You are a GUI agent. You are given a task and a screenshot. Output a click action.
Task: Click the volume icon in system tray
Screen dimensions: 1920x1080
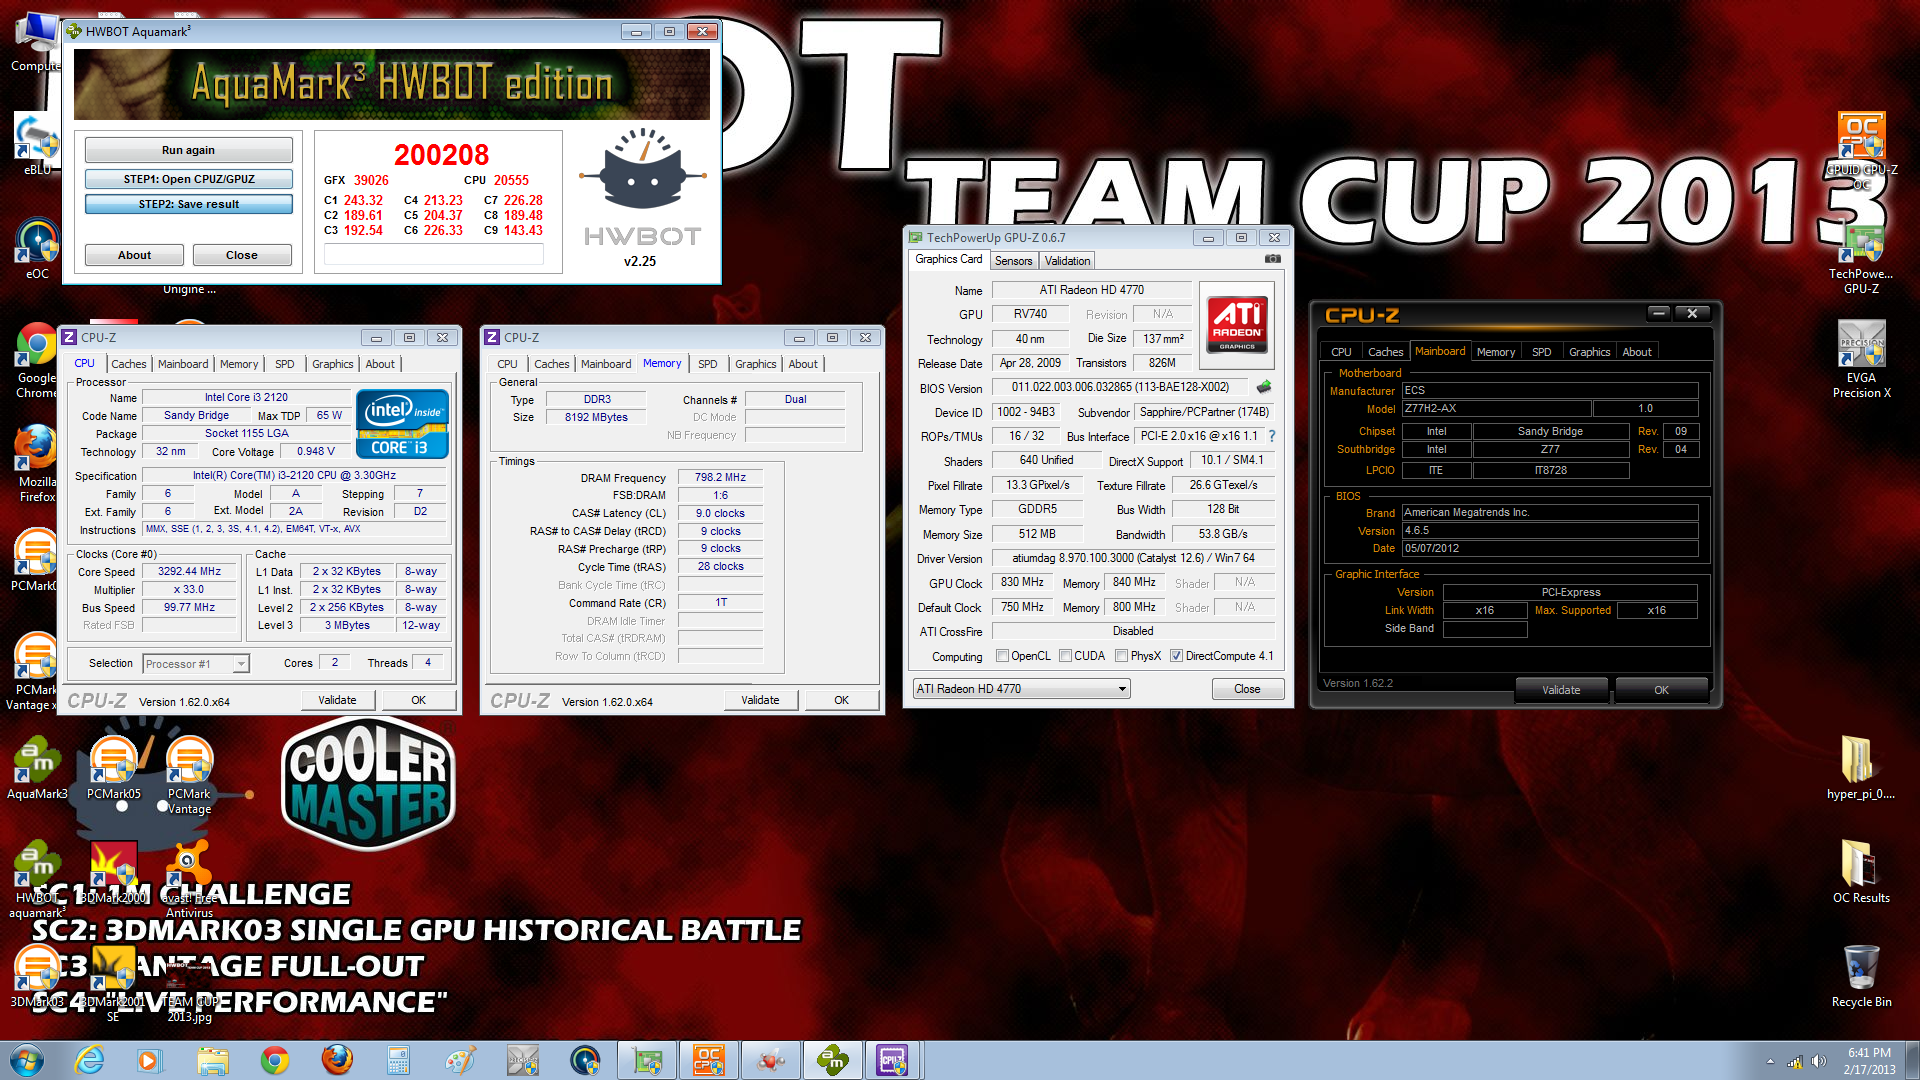(x=1819, y=1061)
